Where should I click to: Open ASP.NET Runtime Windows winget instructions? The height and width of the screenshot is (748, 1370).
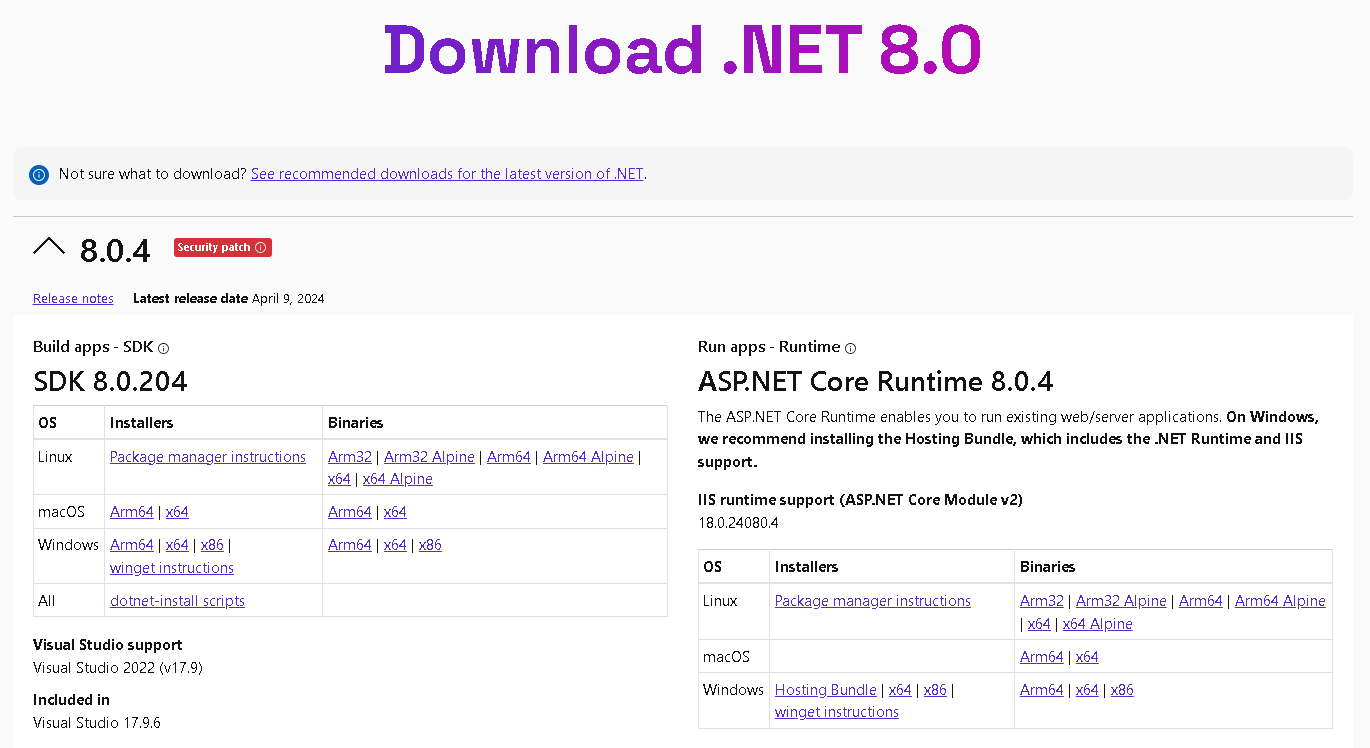pos(837,712)
